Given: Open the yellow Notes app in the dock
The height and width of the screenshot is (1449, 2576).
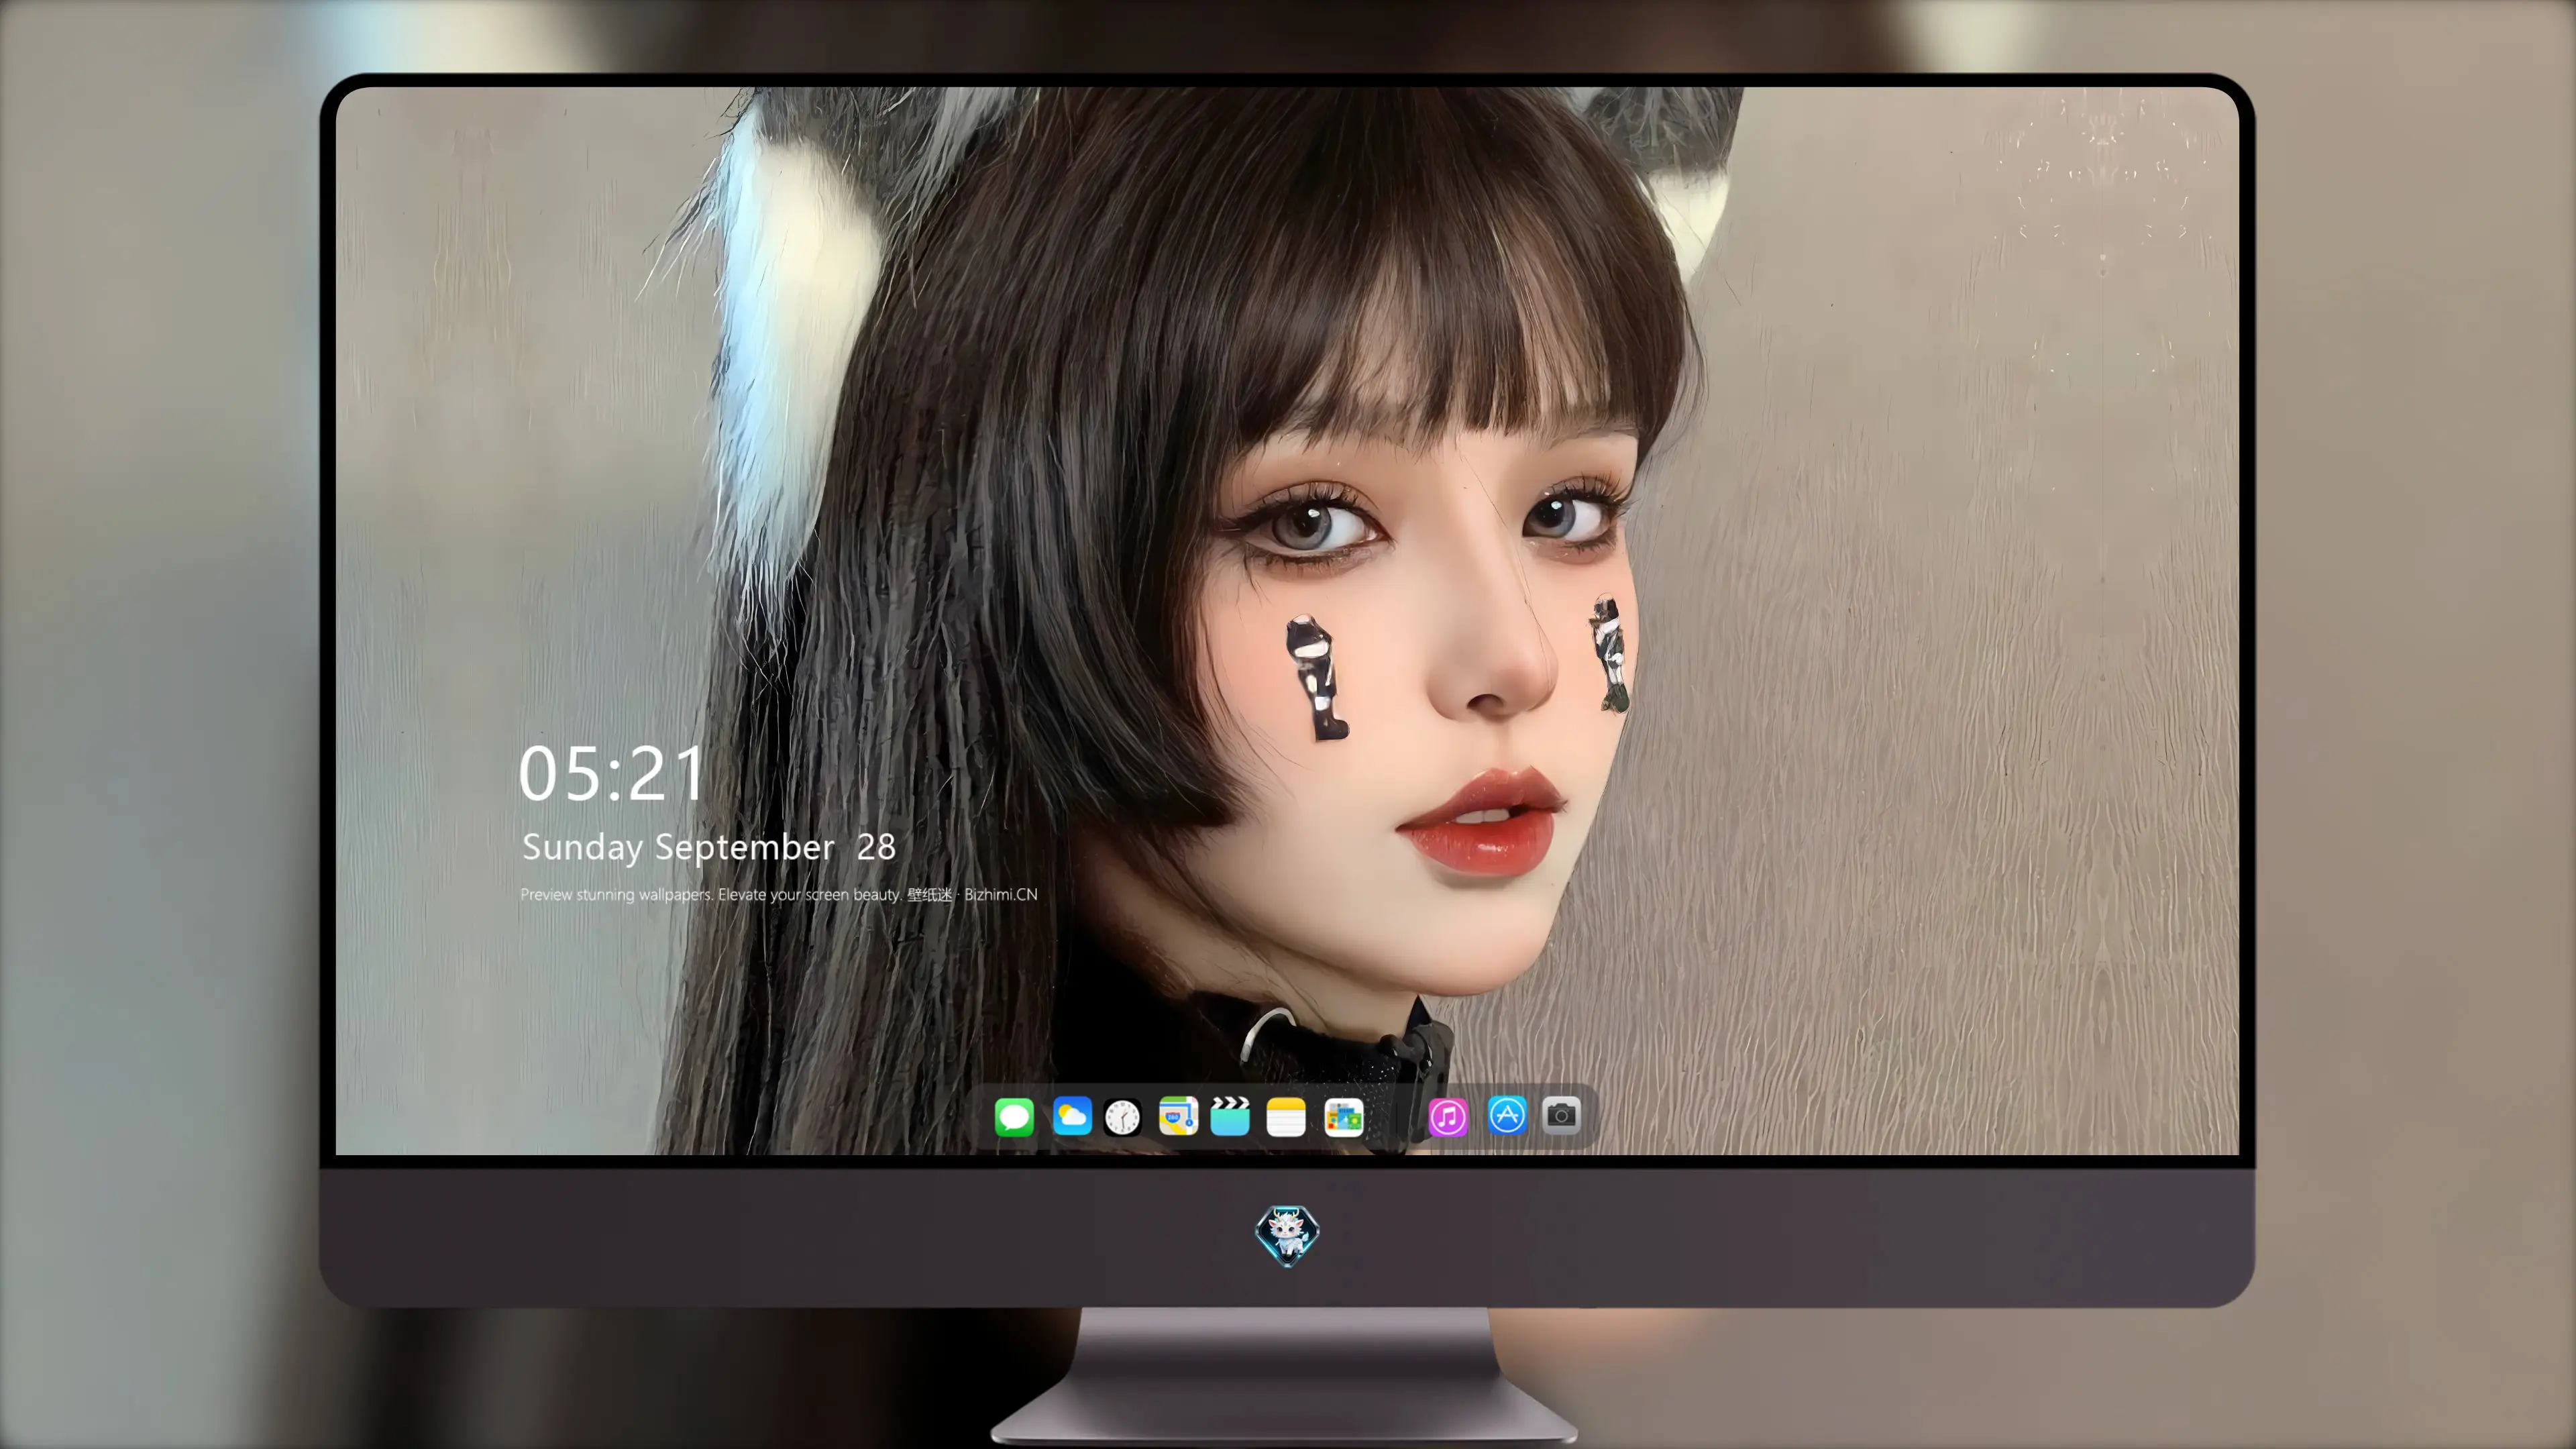Looking at the screenshot, I should click(1286, 1117).
